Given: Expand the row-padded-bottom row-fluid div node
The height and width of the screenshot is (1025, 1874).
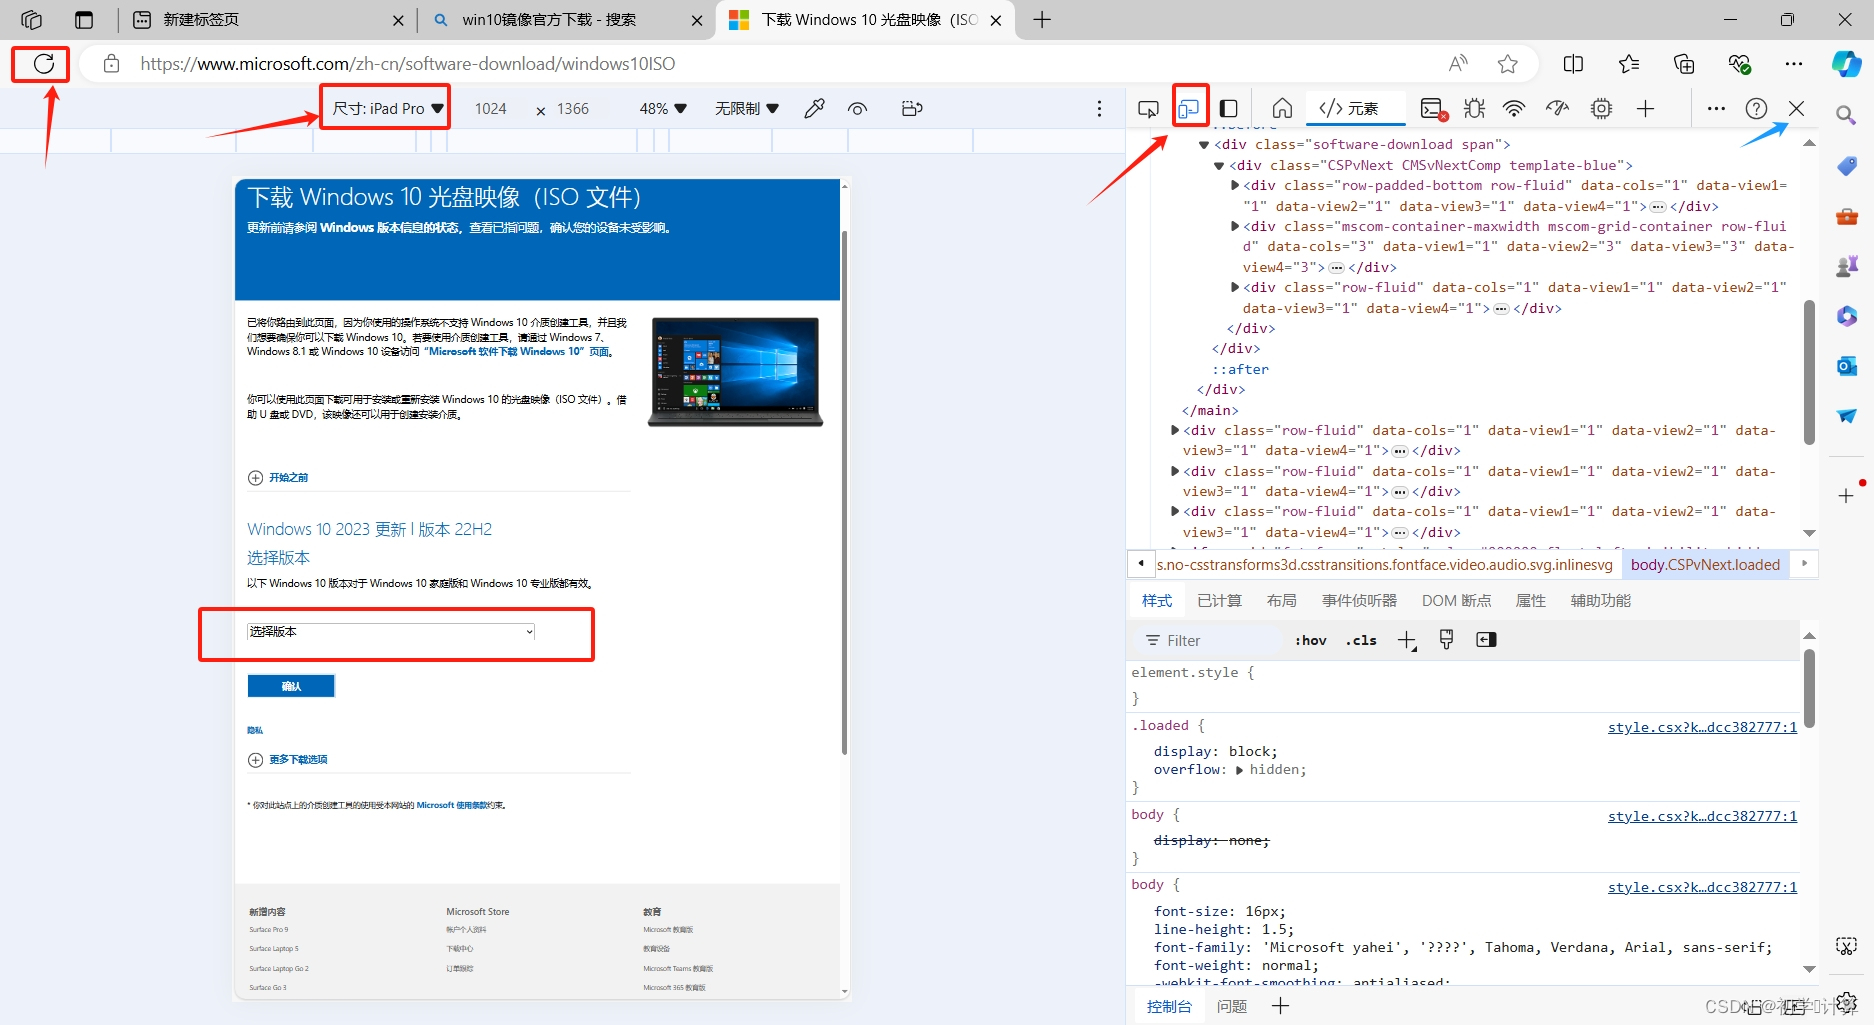Looking at the screenshot, I should [x=1235, y=185].
